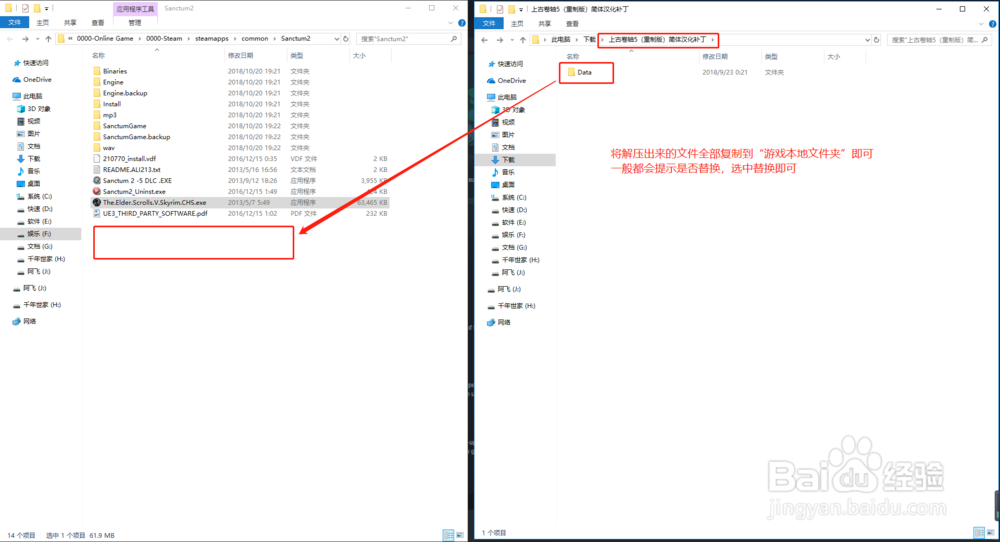The height and width of the screenshot is (542, 1000).
Task: Expand address history dropdown in Sanctum2 window
Action: [x=337, y=39]
